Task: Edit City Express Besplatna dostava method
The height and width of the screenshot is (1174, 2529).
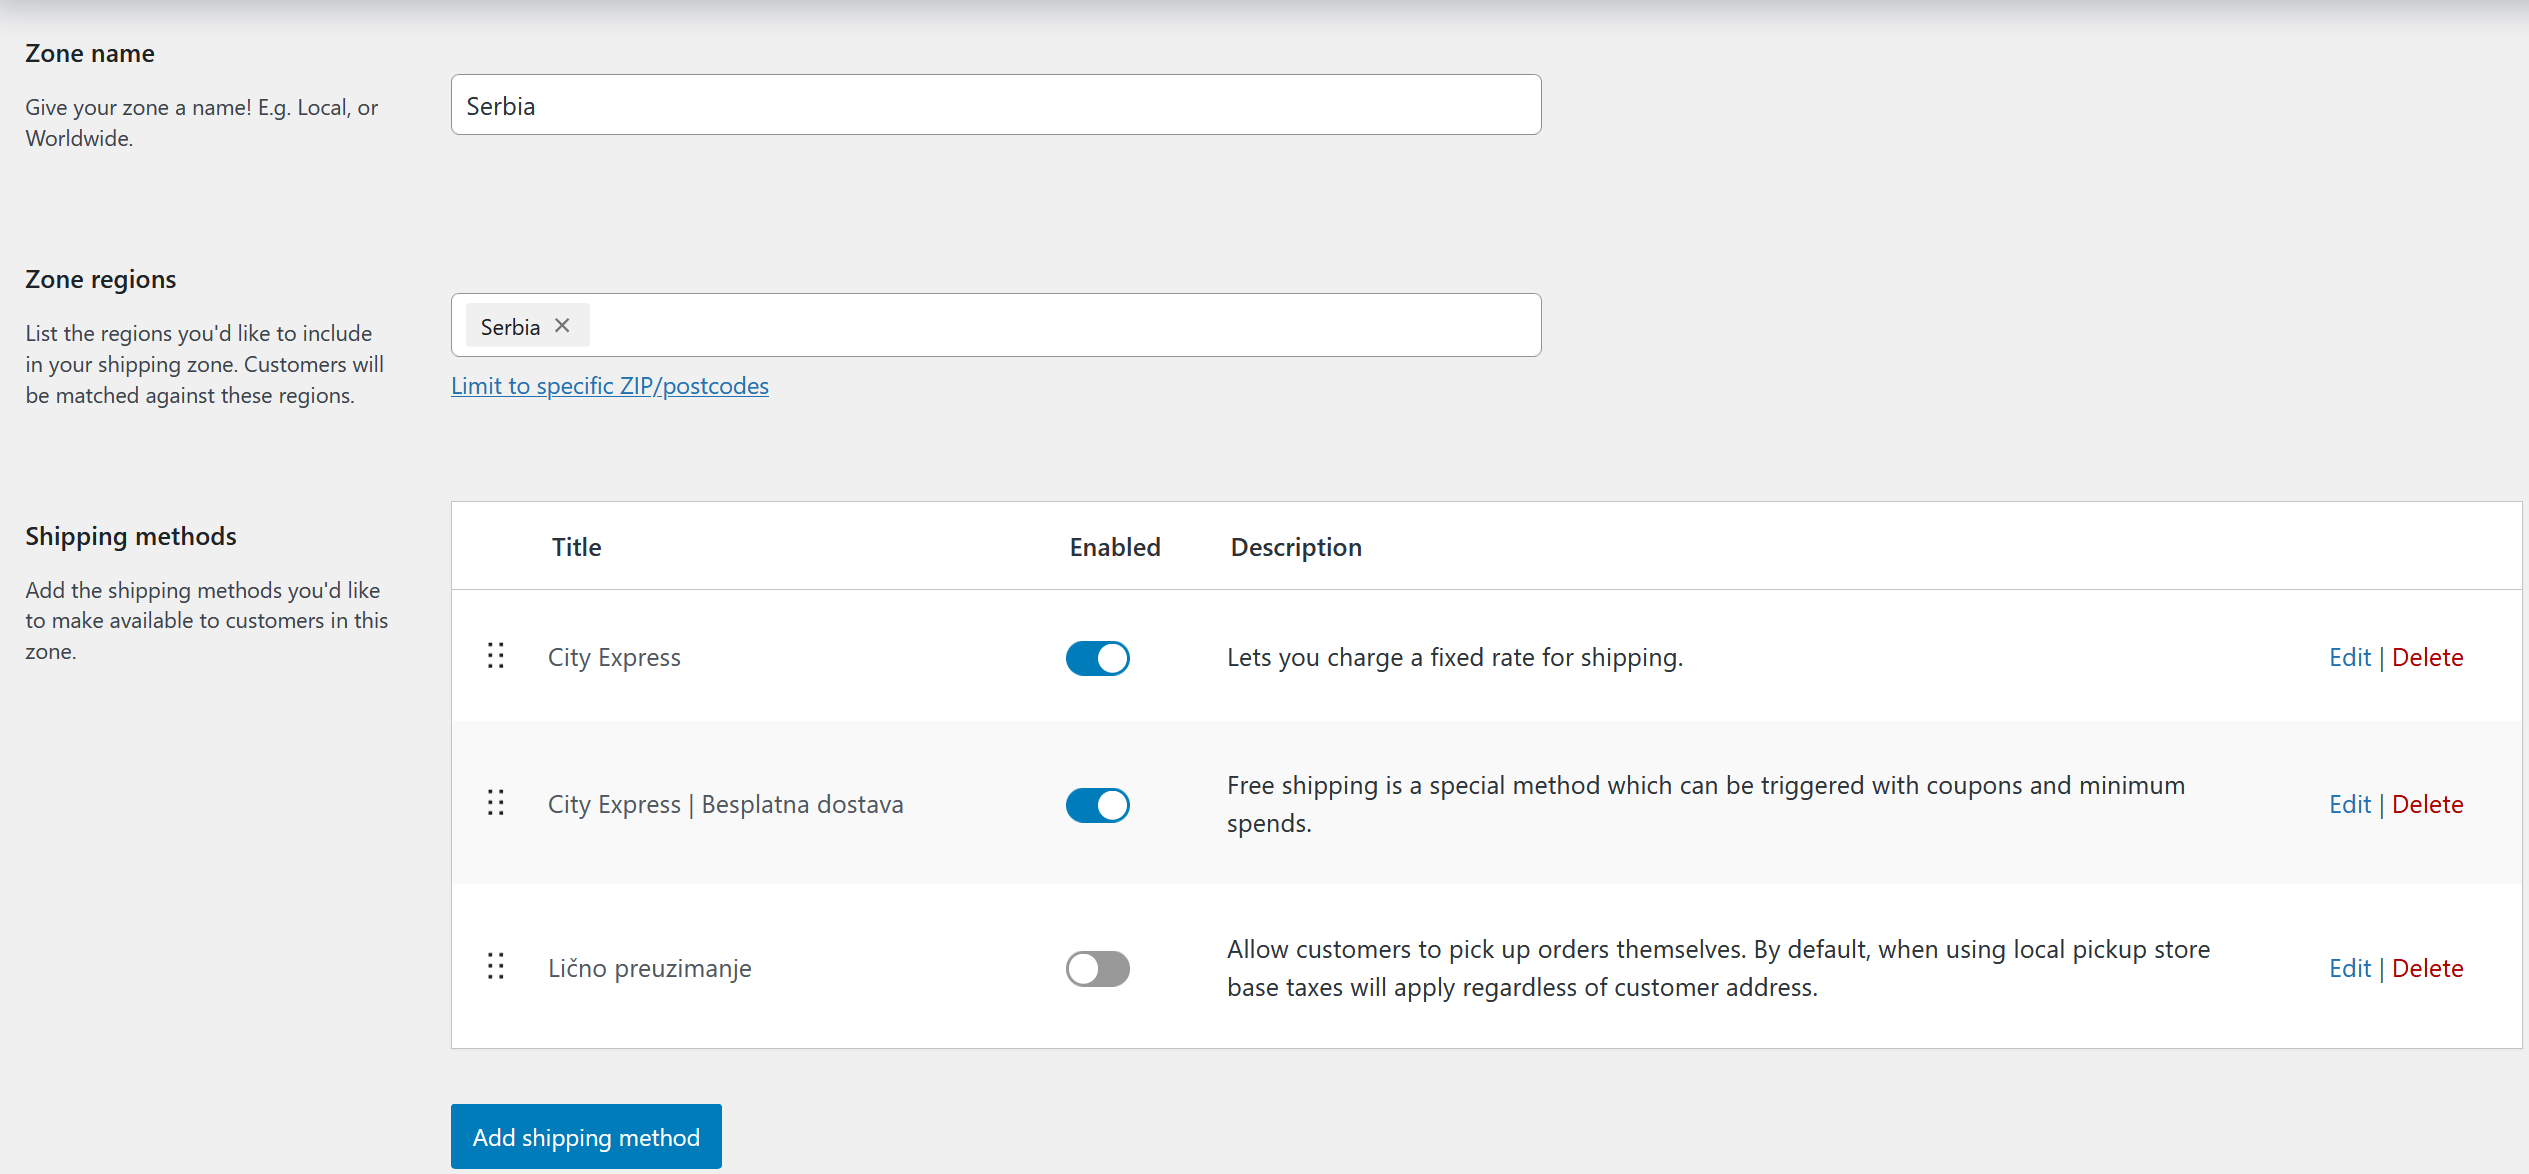Action: pyautogui.click(x=2350, y=804)
